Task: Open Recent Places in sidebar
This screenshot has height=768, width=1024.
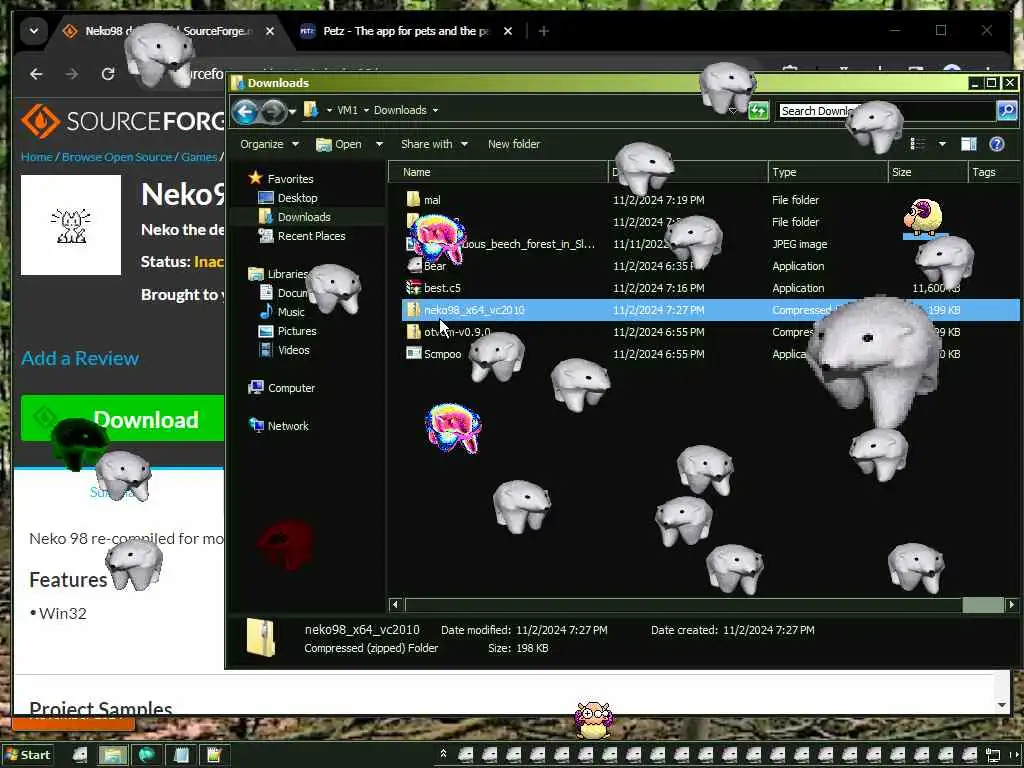Action: [302, 236]
